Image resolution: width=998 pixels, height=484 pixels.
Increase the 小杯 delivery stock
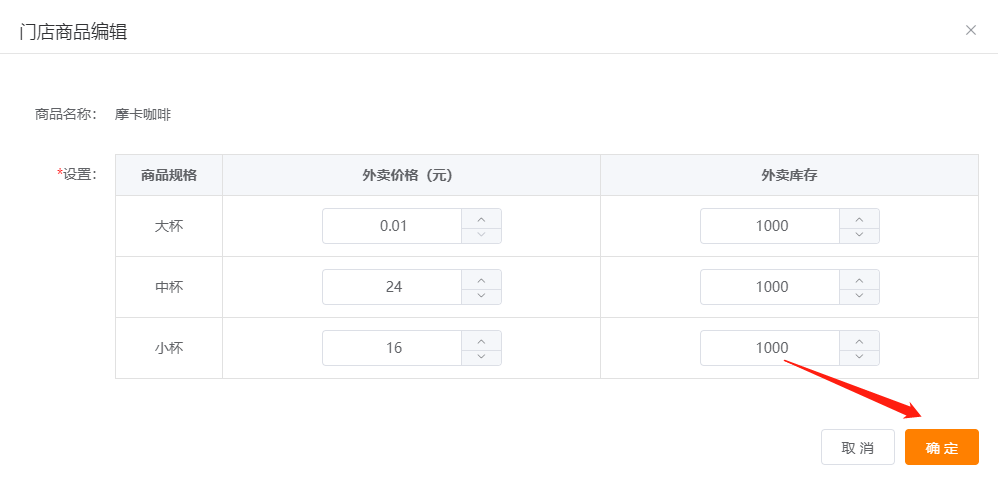(859, 340)
